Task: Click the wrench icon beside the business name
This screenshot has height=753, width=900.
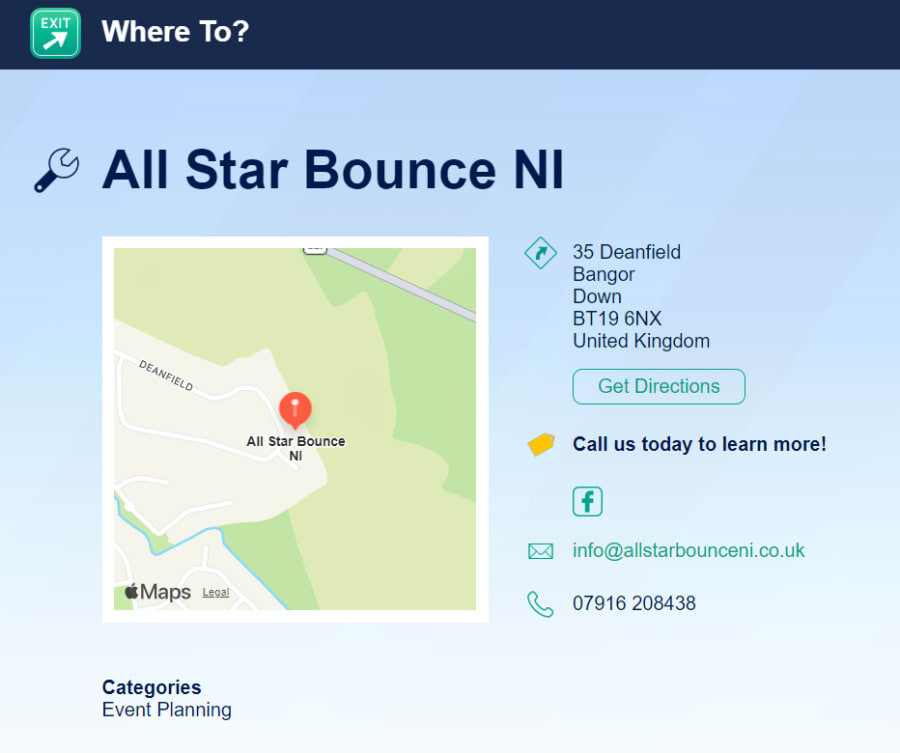Action: tap(56, 170)
